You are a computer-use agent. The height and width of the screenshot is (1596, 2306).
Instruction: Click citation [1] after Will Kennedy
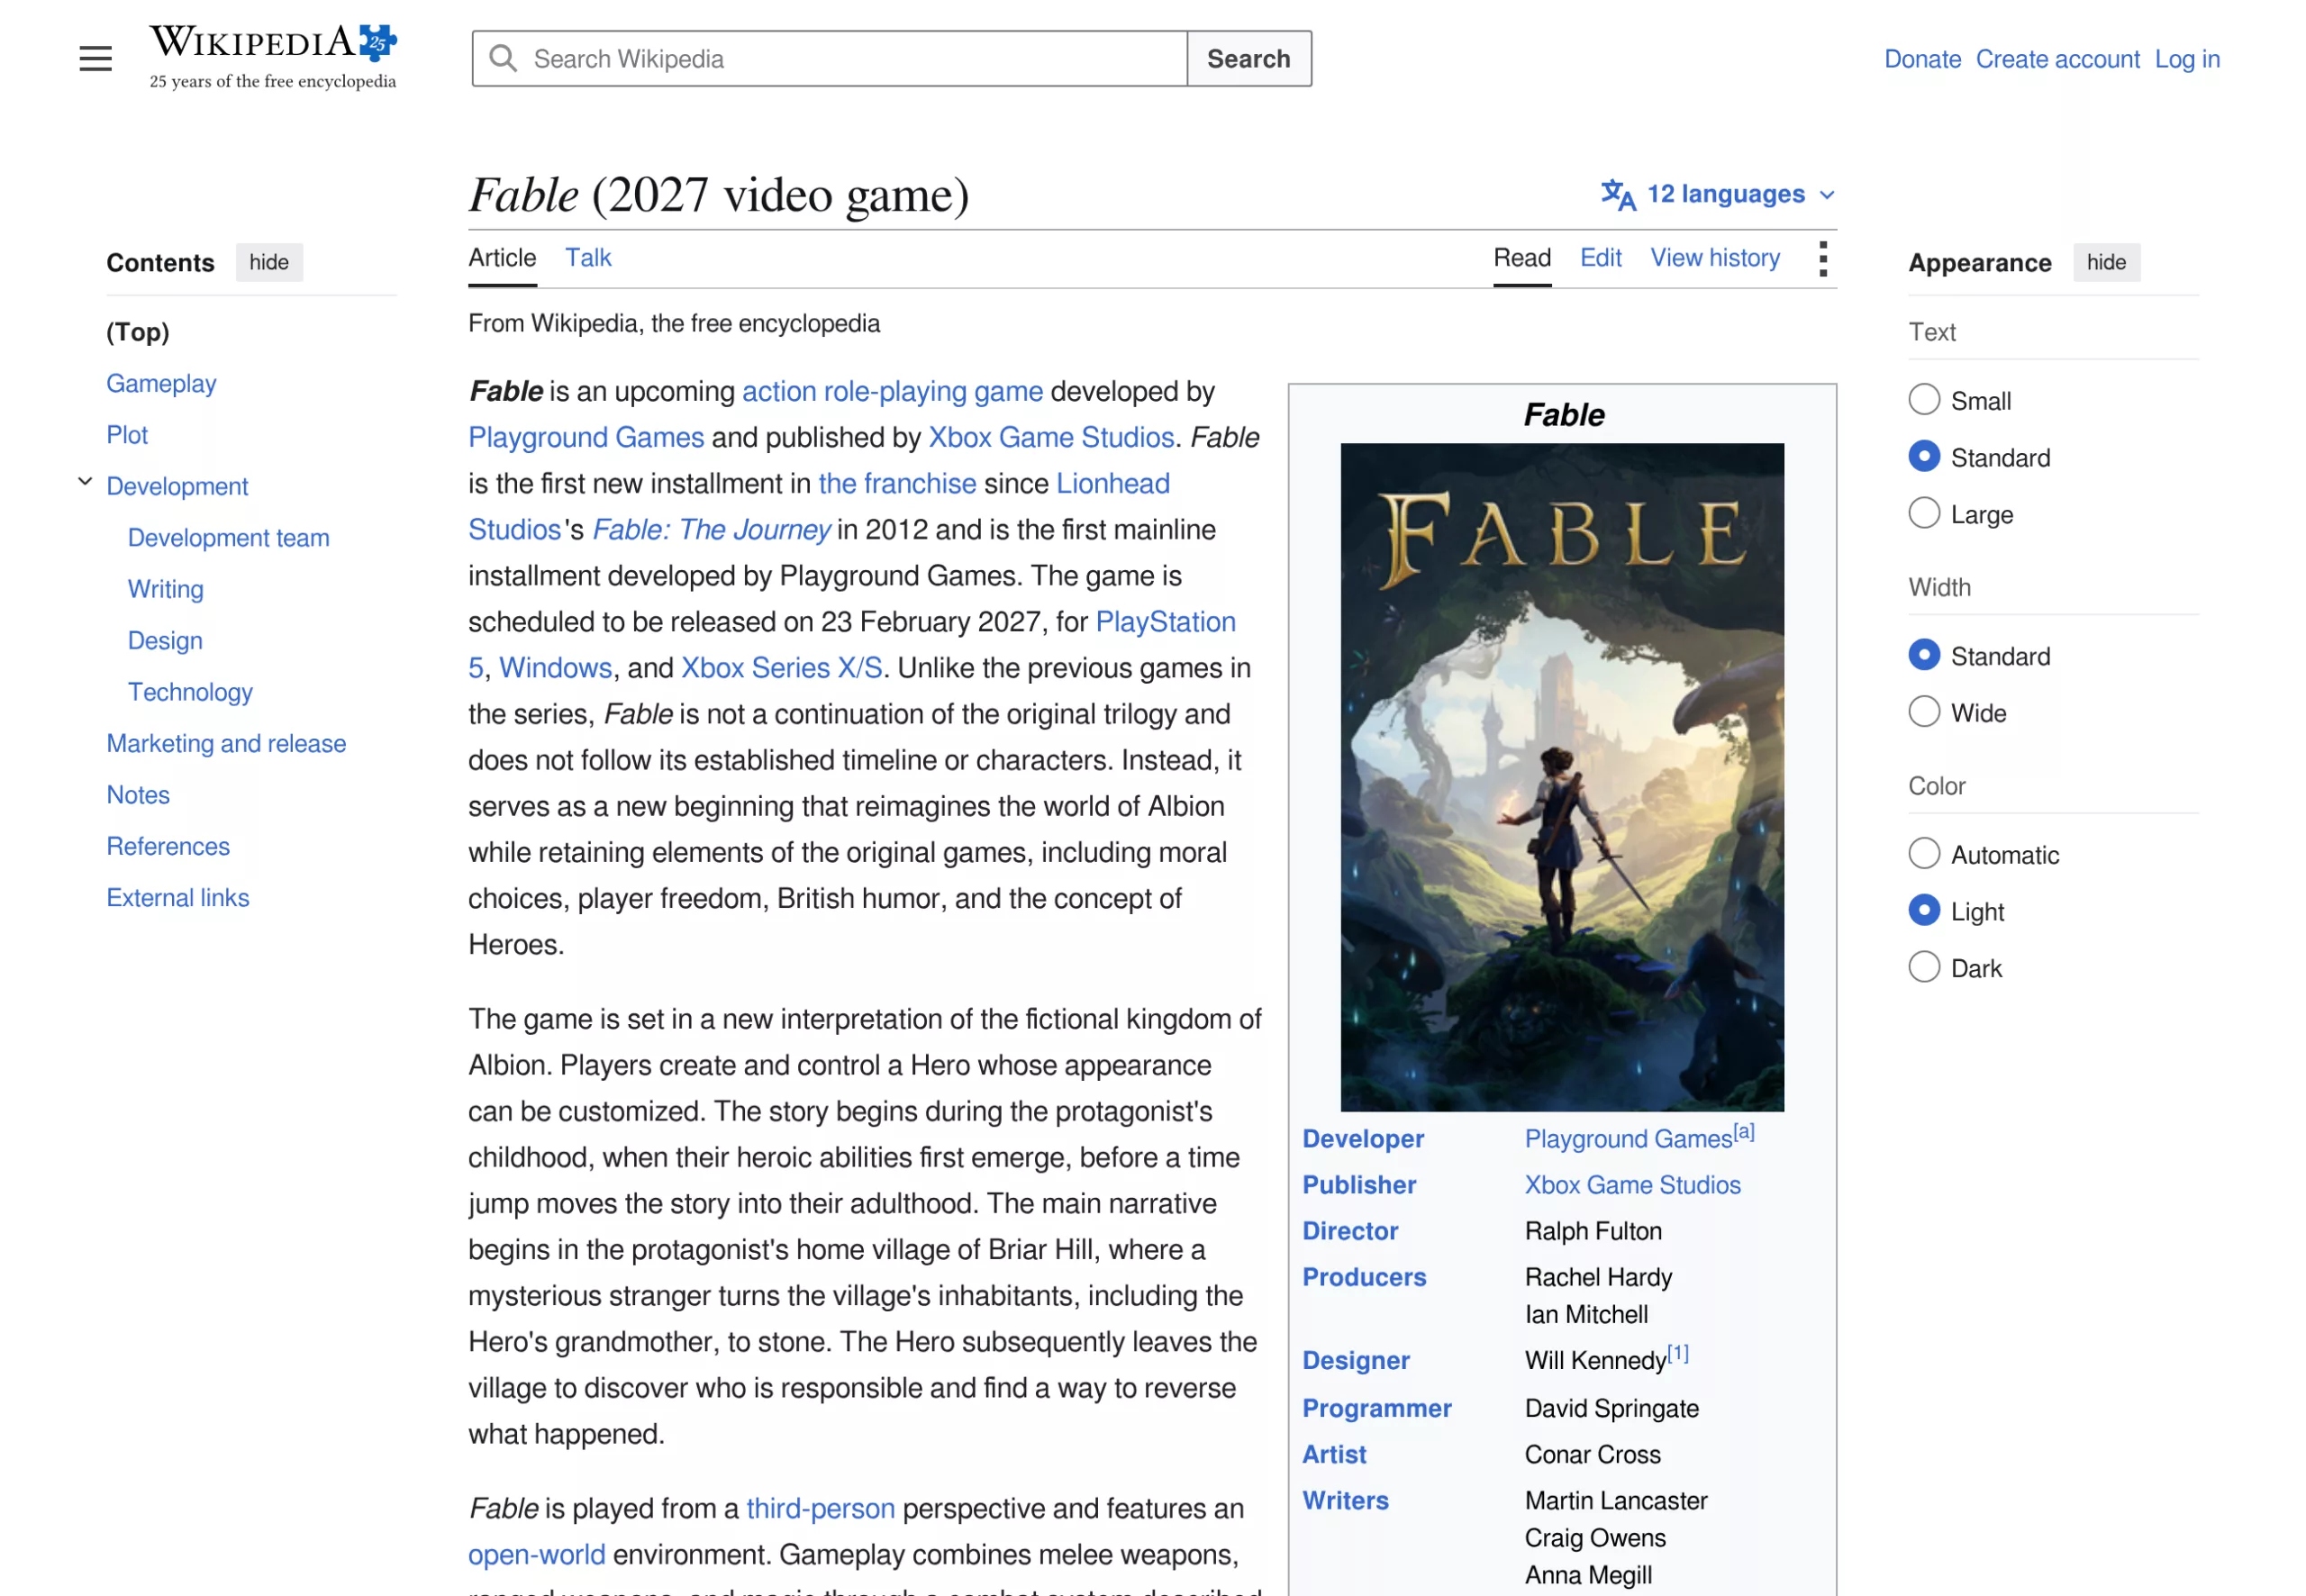pos(1678,1354)
